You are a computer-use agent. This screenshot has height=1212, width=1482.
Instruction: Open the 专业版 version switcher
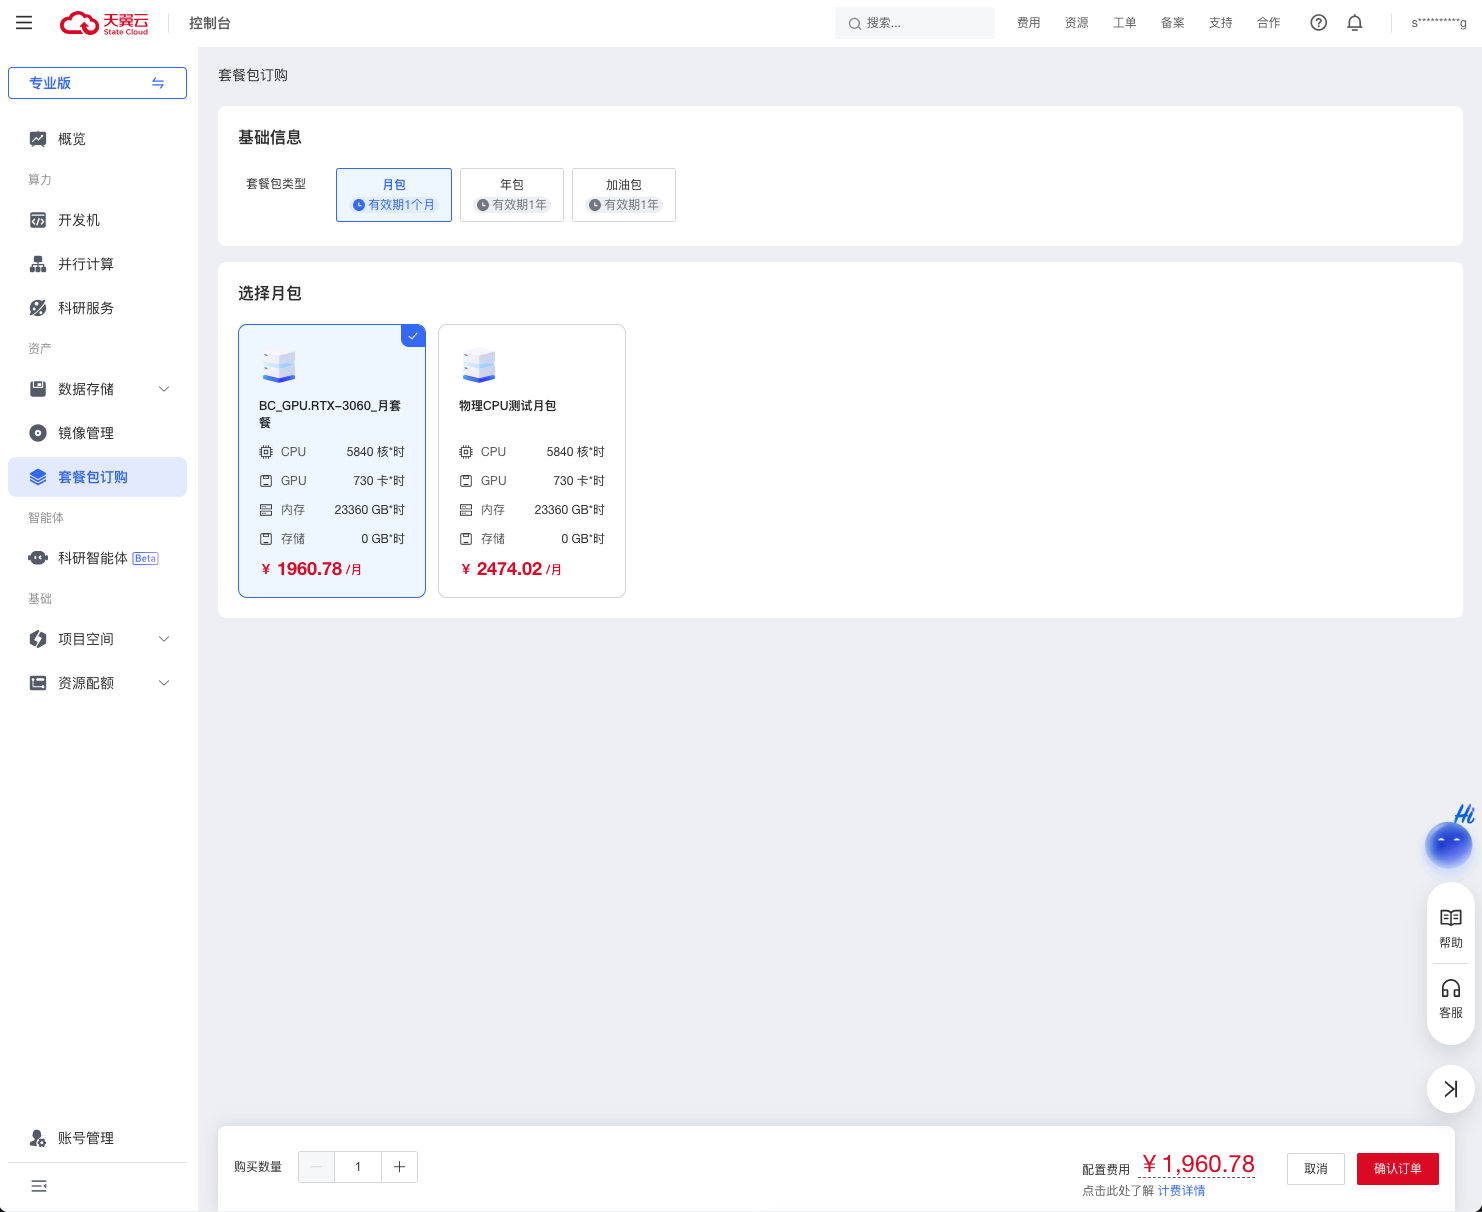(x=97, y=83)
